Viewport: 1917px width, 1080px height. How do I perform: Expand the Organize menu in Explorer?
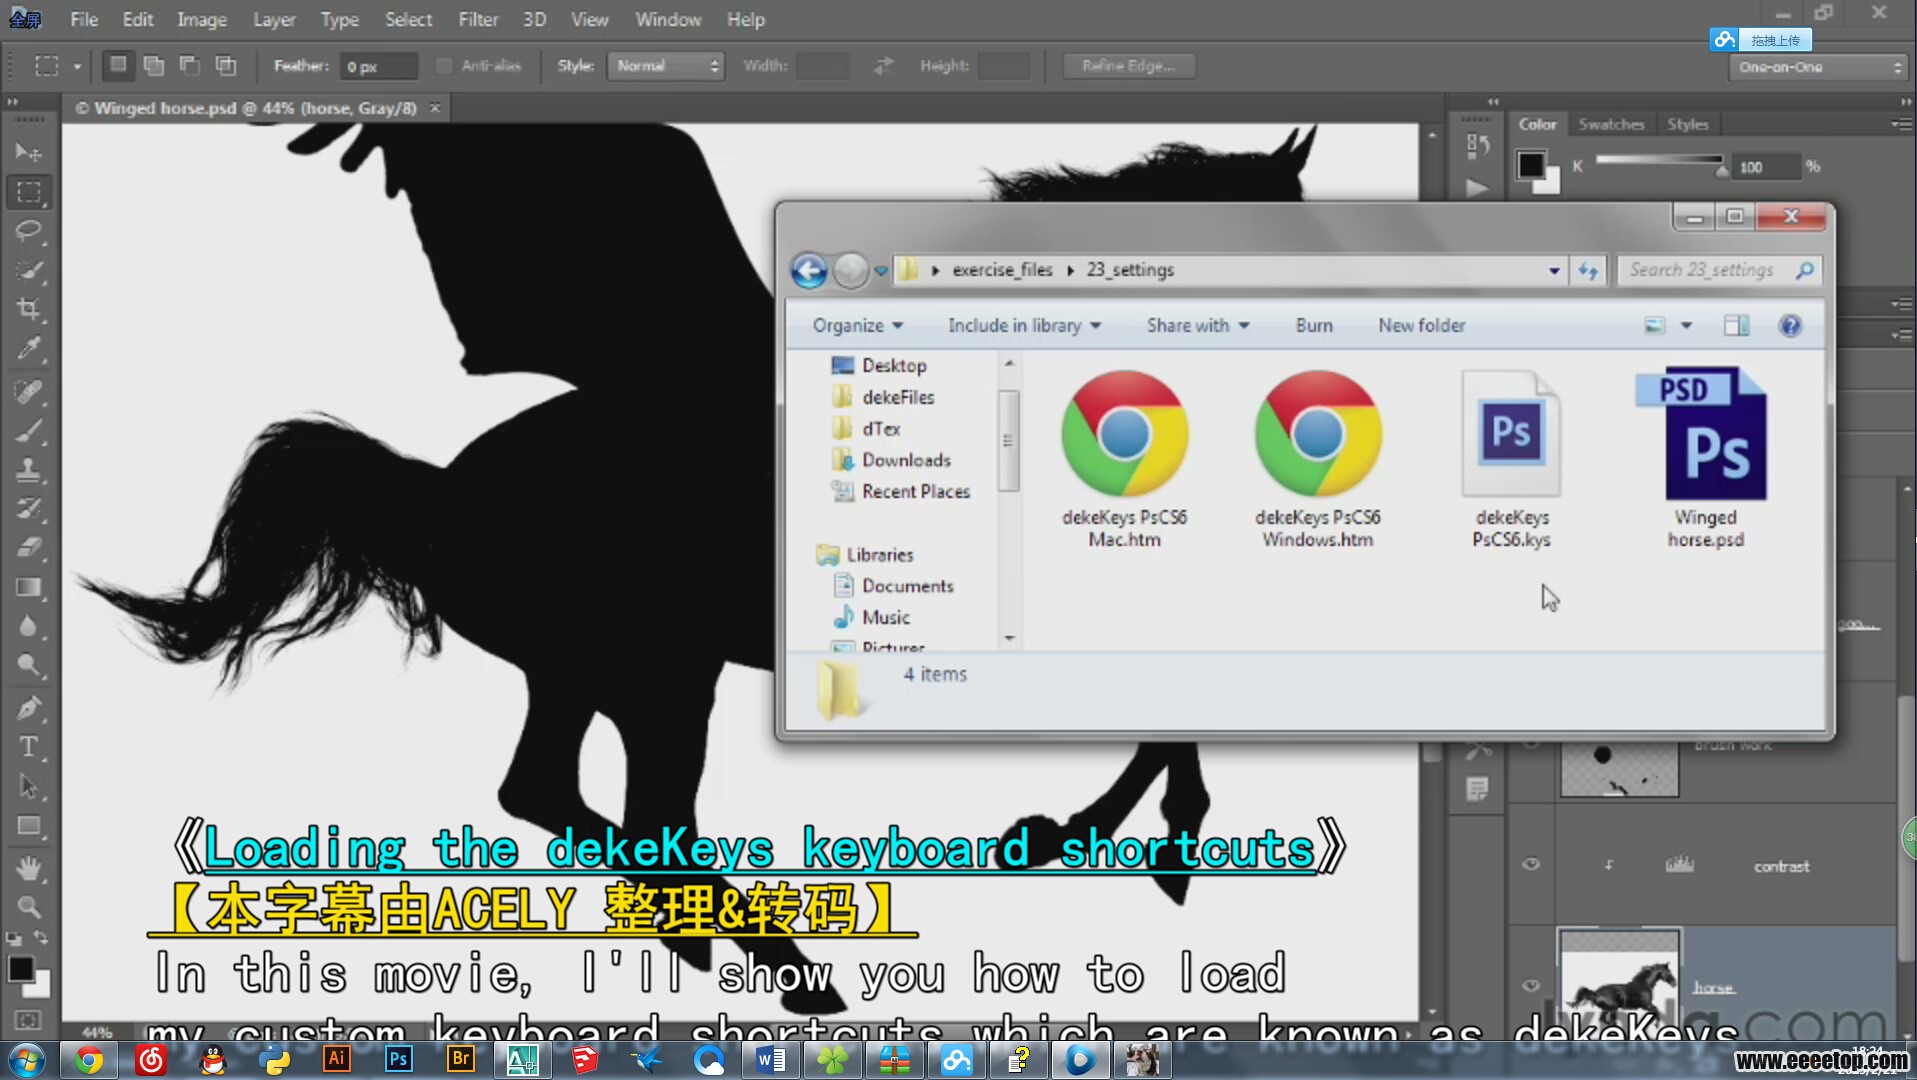857,326
